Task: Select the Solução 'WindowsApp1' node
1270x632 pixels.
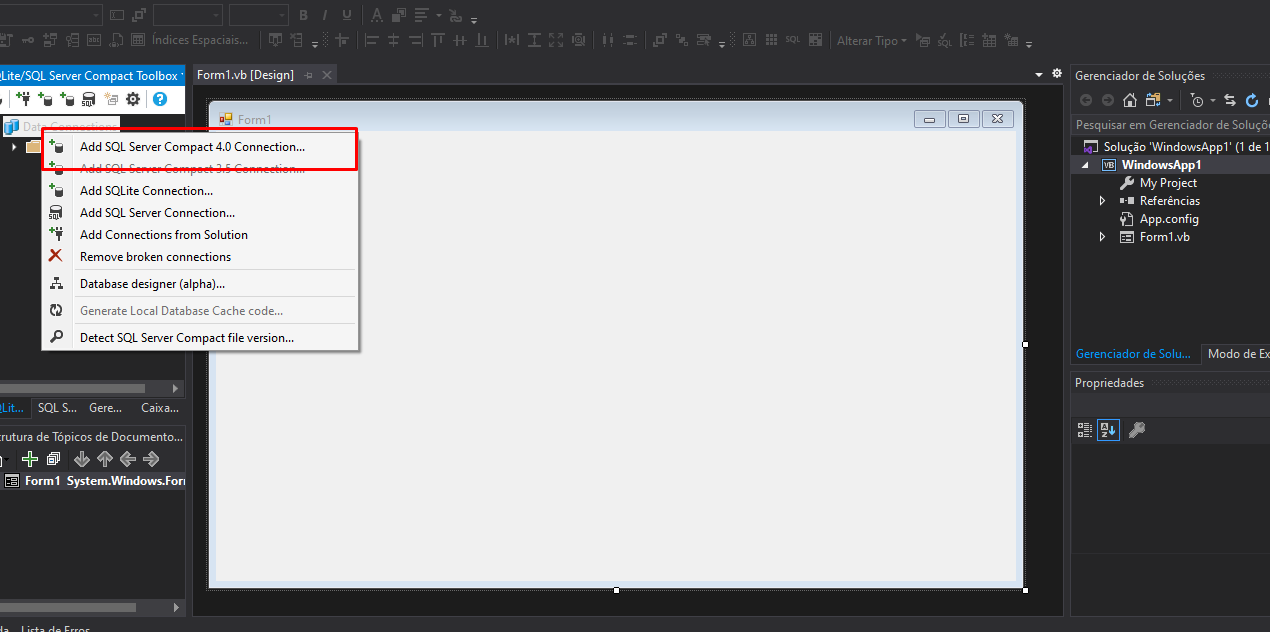Action: pos(1178,147)
